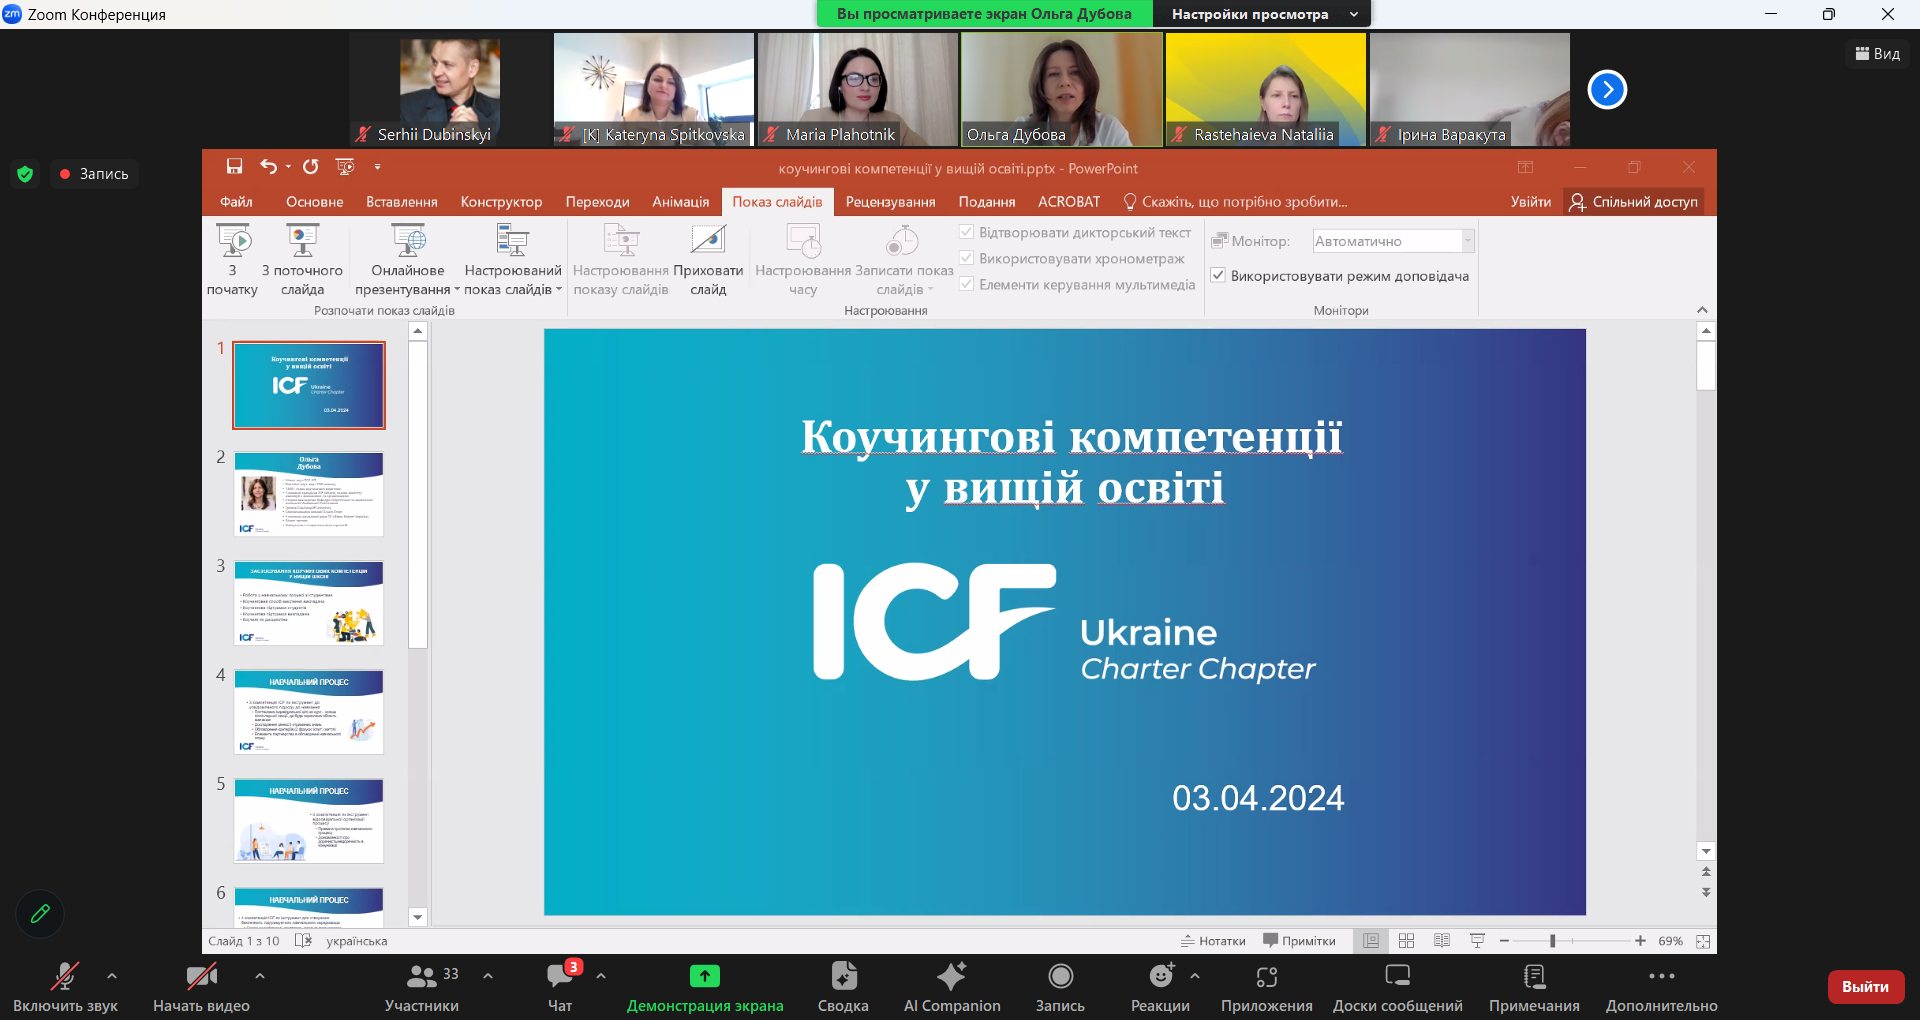Image resolution: width=1920 pixels, height=1020 pixels.
Task: Collapse the PowerPoint ribbon arrow
Action: [x=1703, y=310]
